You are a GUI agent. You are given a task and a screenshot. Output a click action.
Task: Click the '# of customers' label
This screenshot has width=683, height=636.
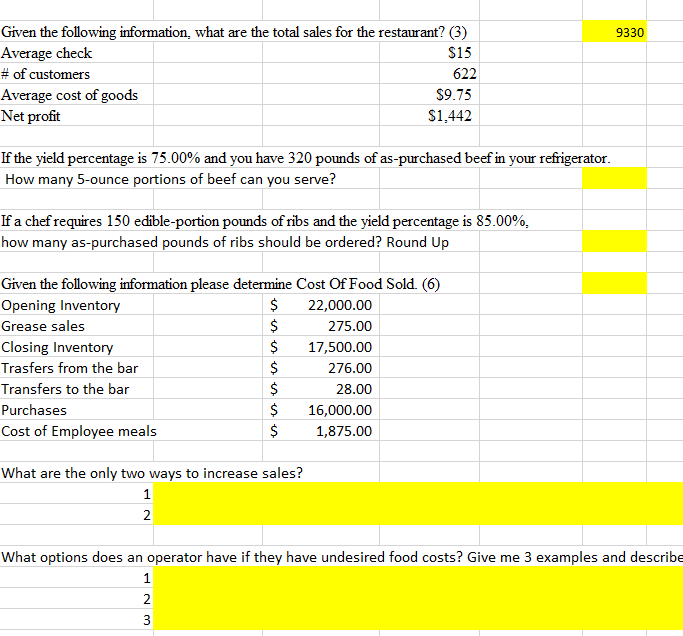point(45,74)
